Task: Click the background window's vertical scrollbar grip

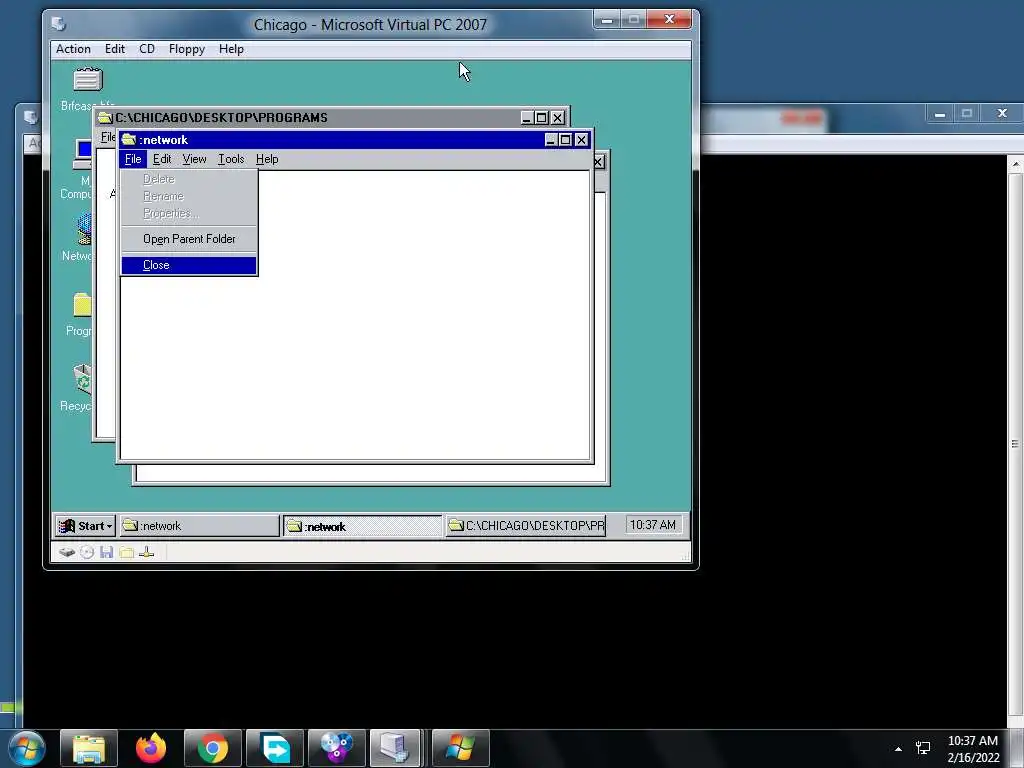Action: (x=1016, y=444)
